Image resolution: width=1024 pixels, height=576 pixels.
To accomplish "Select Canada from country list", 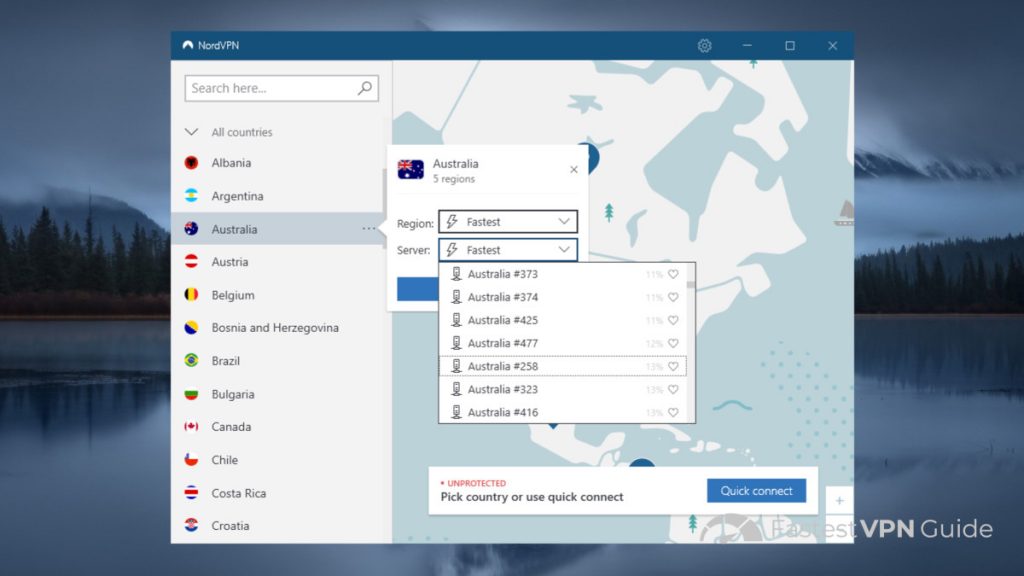I will click(x=277, y=426).
